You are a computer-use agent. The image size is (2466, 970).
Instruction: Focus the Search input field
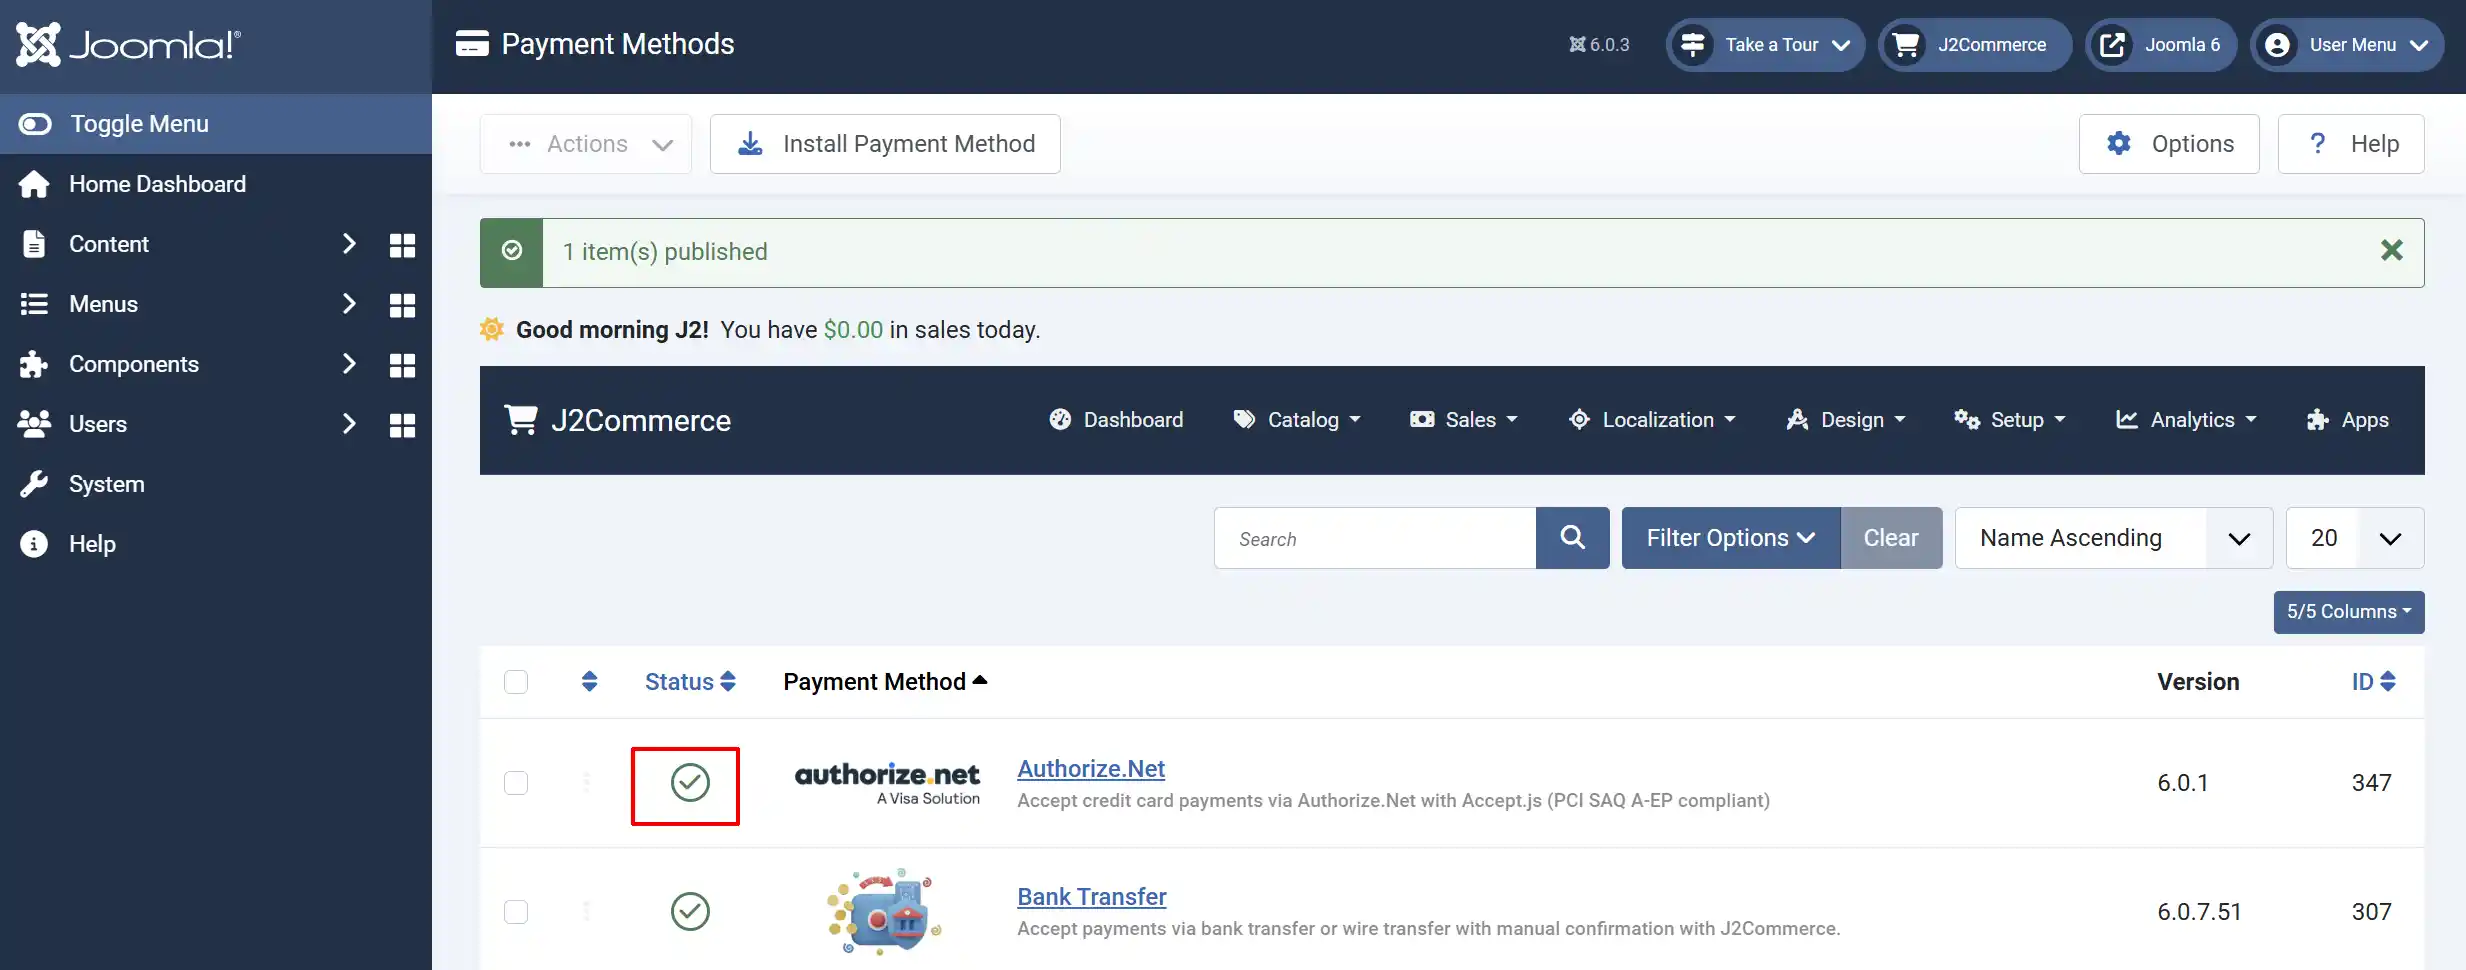(x=1375, y=538)
